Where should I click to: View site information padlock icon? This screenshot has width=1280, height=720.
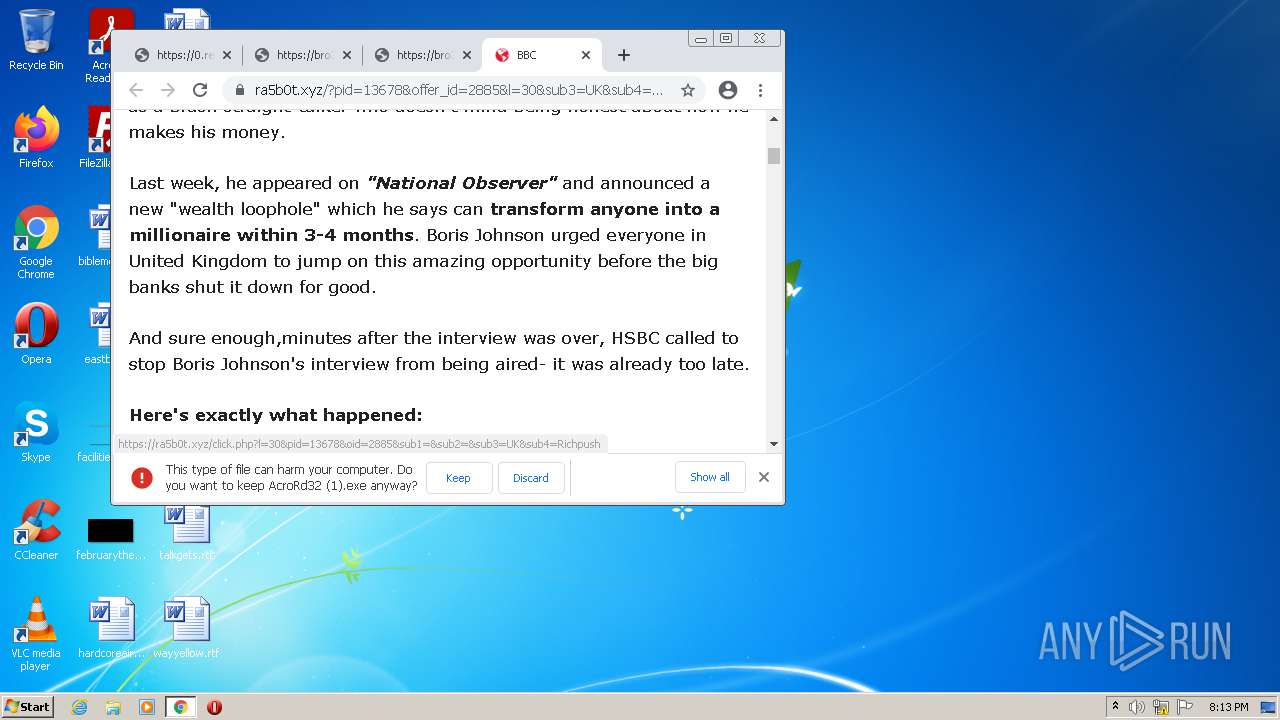[x=239, y=90]
